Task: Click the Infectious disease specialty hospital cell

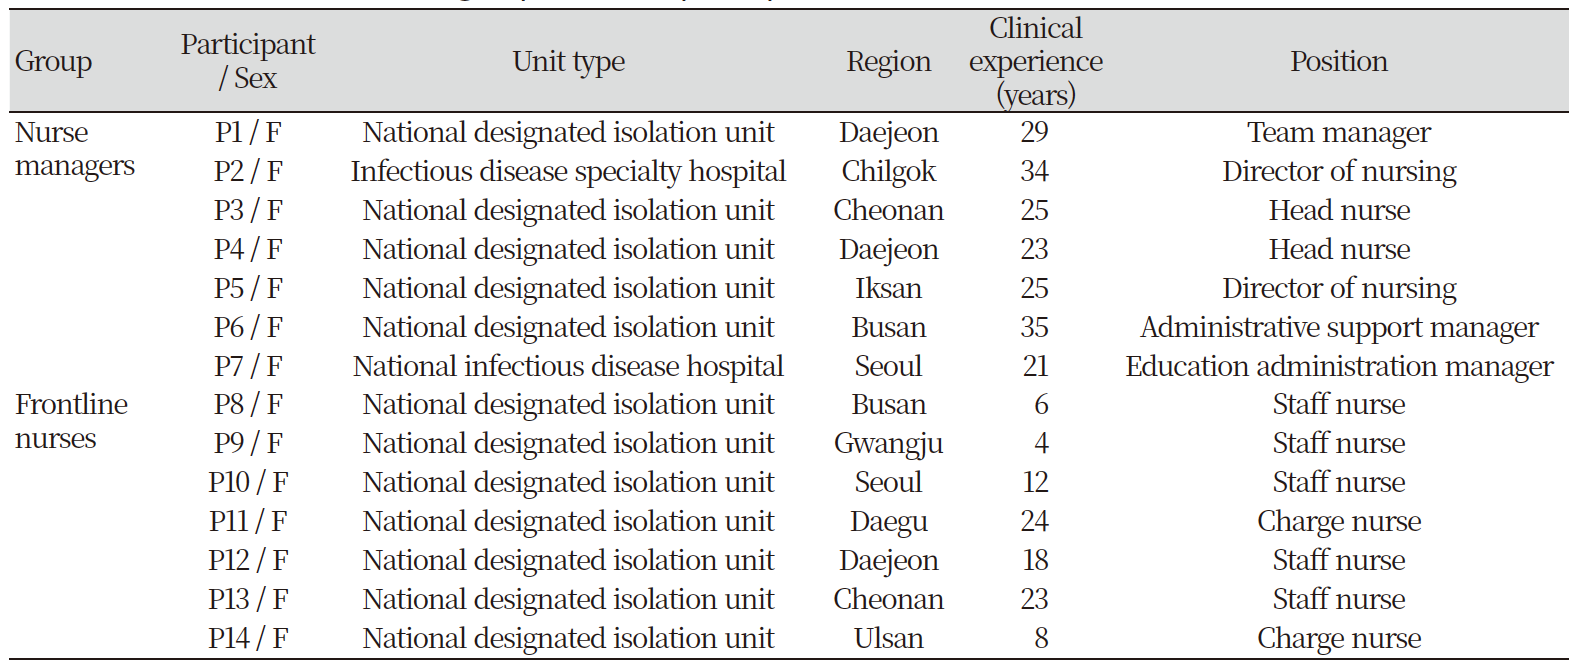Action: pos(568,172)
